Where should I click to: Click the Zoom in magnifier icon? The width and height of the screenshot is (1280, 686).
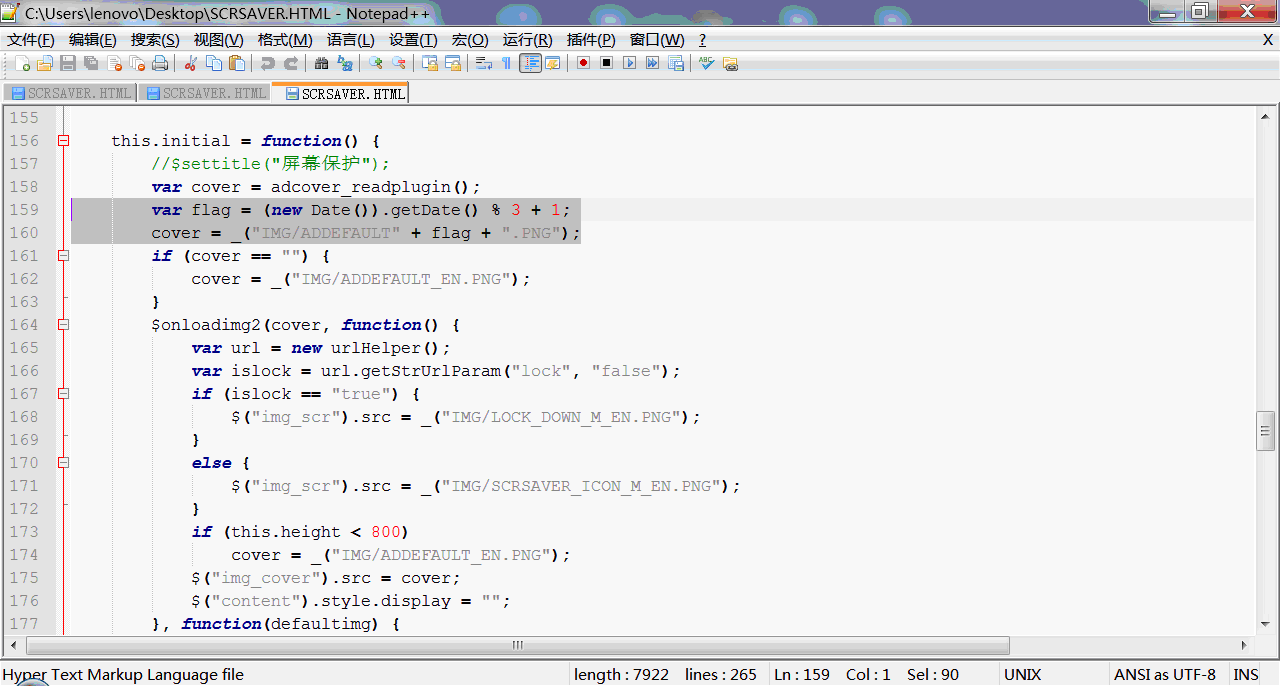point(376,63)
